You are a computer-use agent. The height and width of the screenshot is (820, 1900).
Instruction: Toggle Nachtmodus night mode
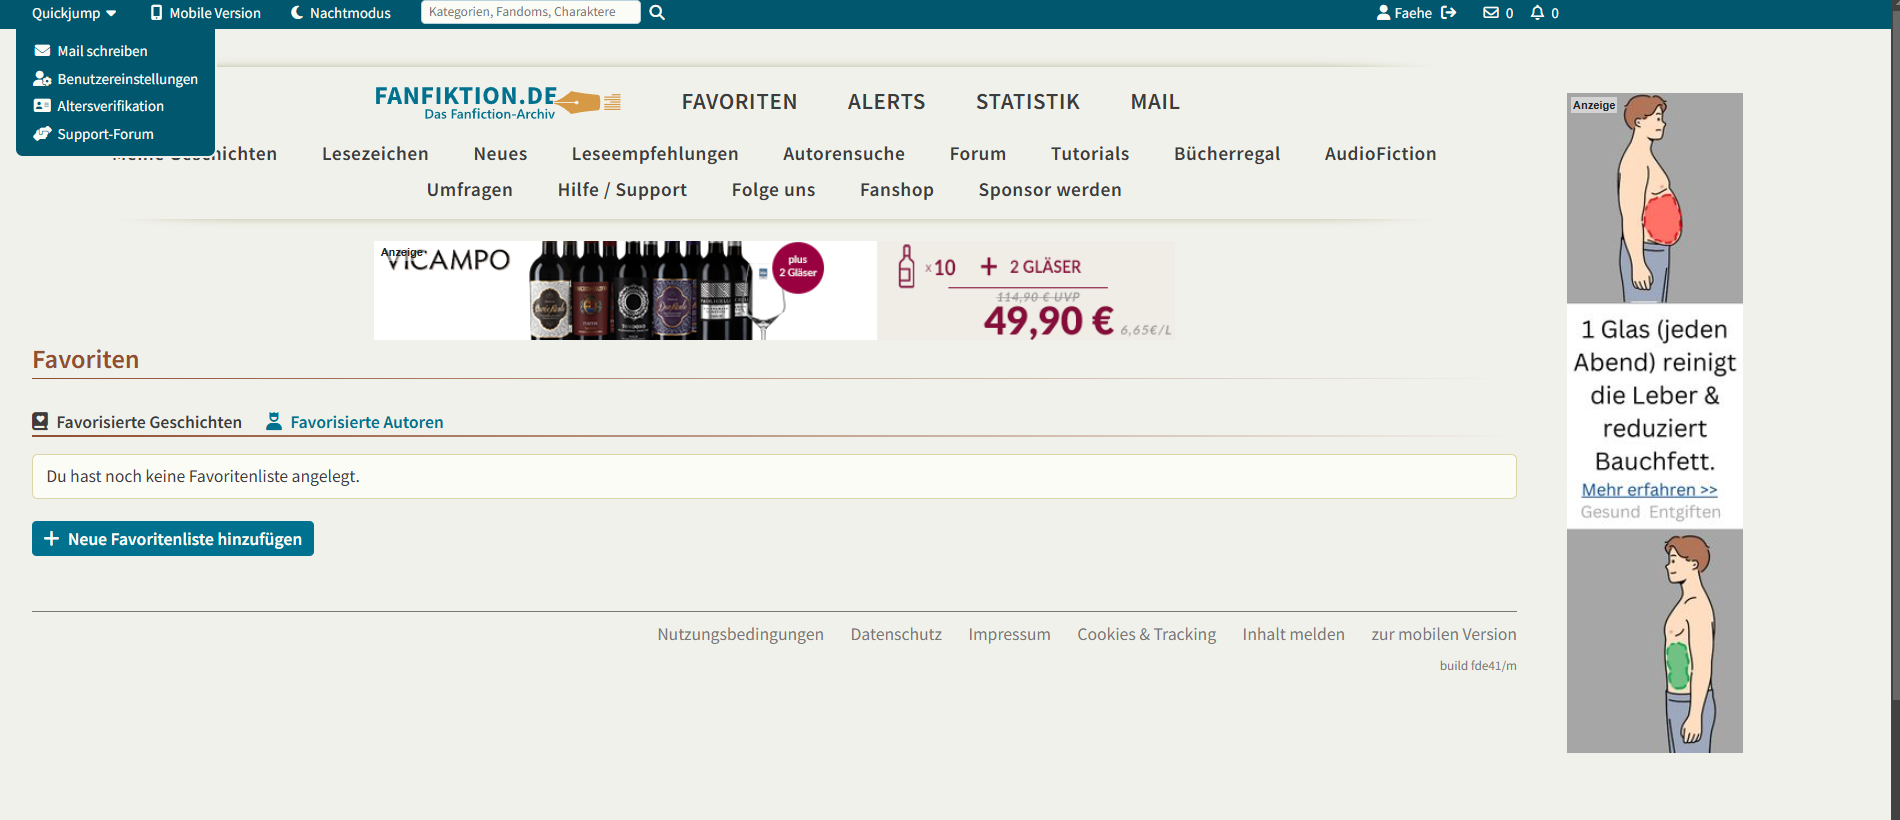tap(340, 13)
